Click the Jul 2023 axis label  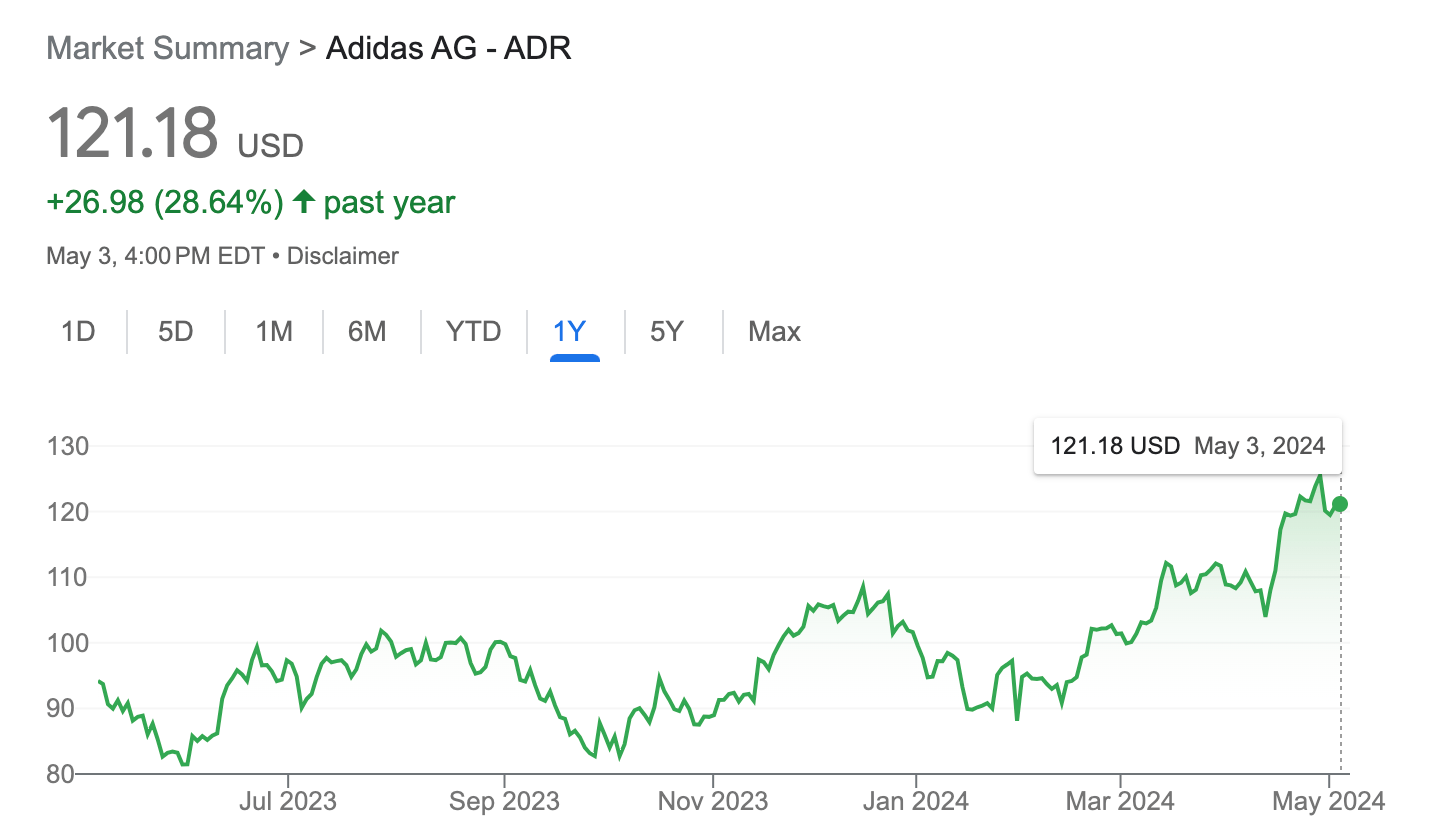[x=288, y=801]
